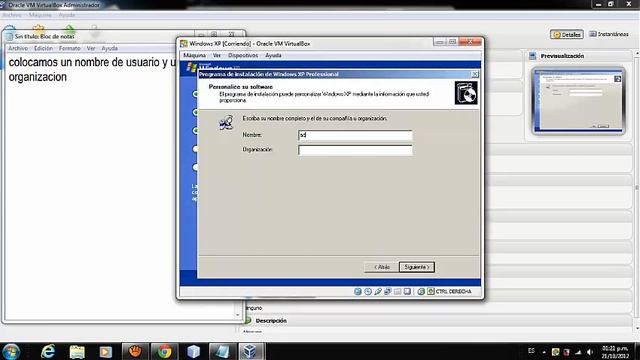
Task: Click inside the Notepad text area
Action: tap(90, 196)
